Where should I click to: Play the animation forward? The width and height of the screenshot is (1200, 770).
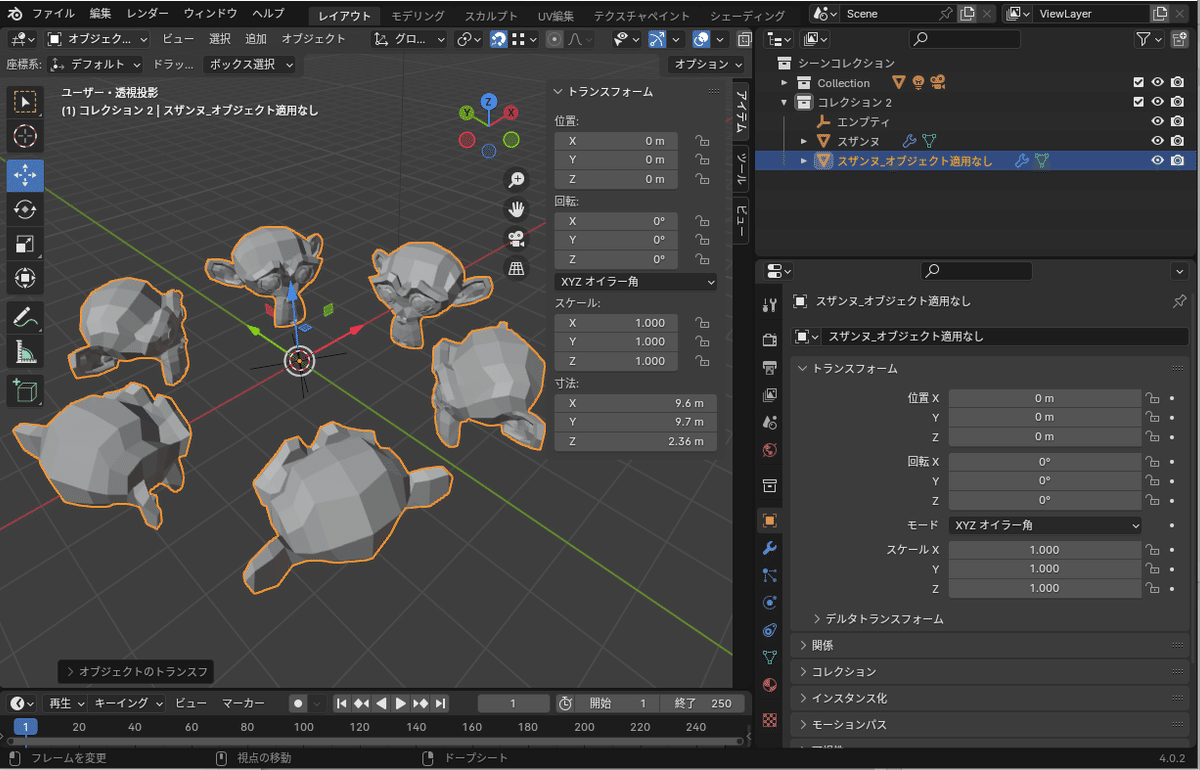point(401,703)
